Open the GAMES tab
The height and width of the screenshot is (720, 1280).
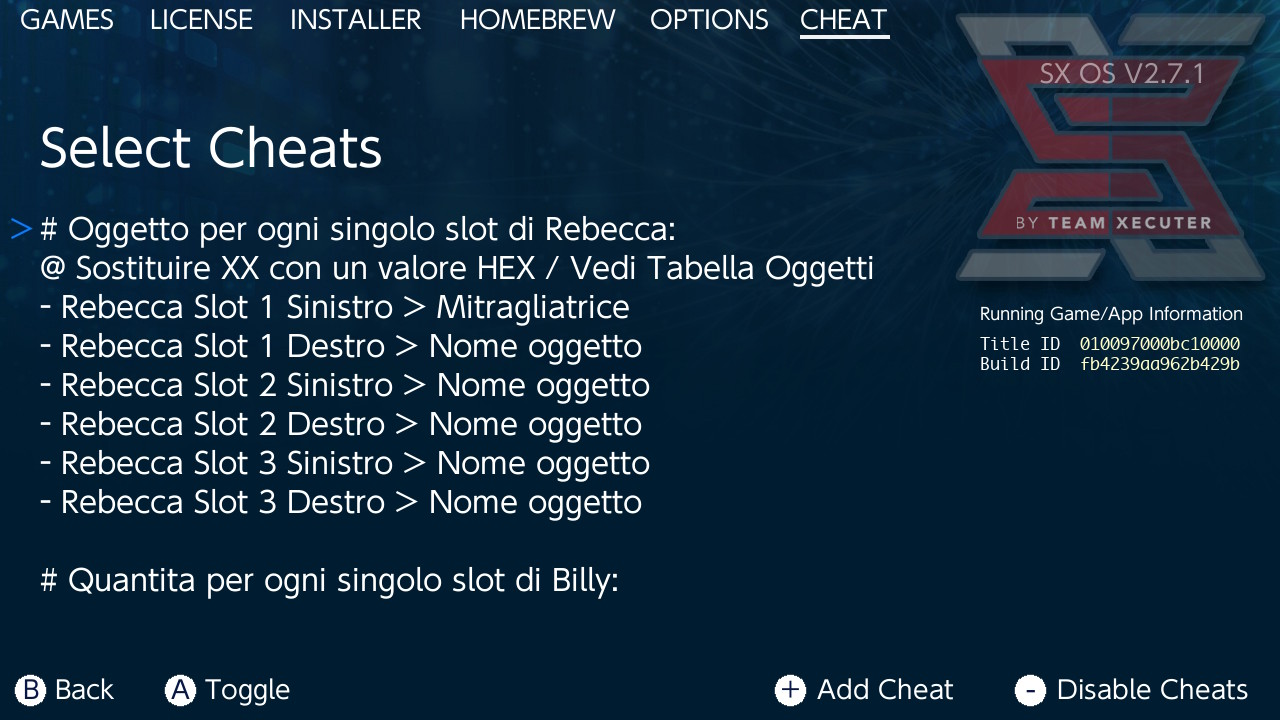(67, 20)
